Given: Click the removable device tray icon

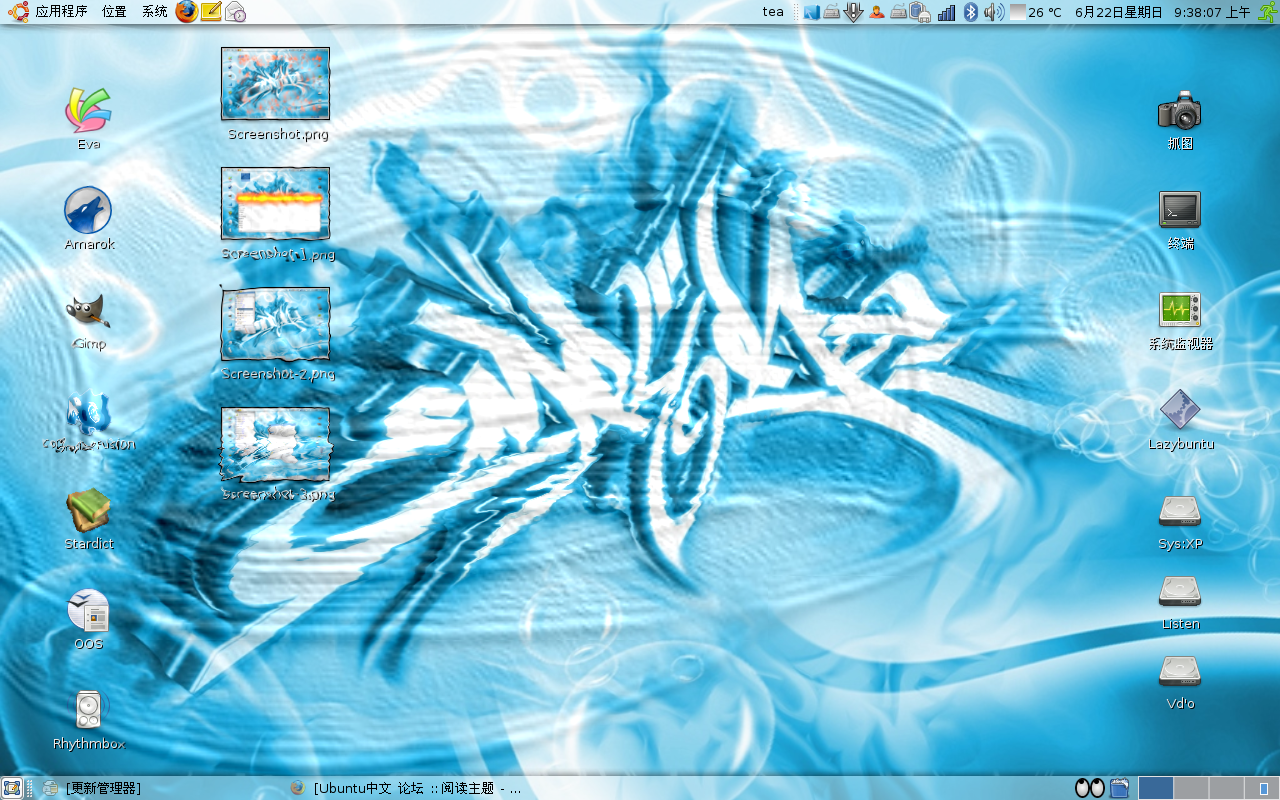Looking at the screenshot, I should coord(920,12).
